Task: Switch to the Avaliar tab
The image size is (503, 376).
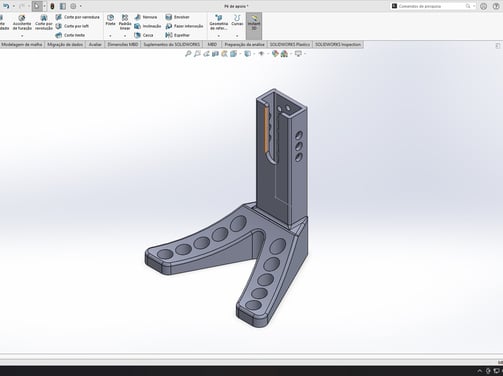Action: pyautogui.click(x=95, y=44)
